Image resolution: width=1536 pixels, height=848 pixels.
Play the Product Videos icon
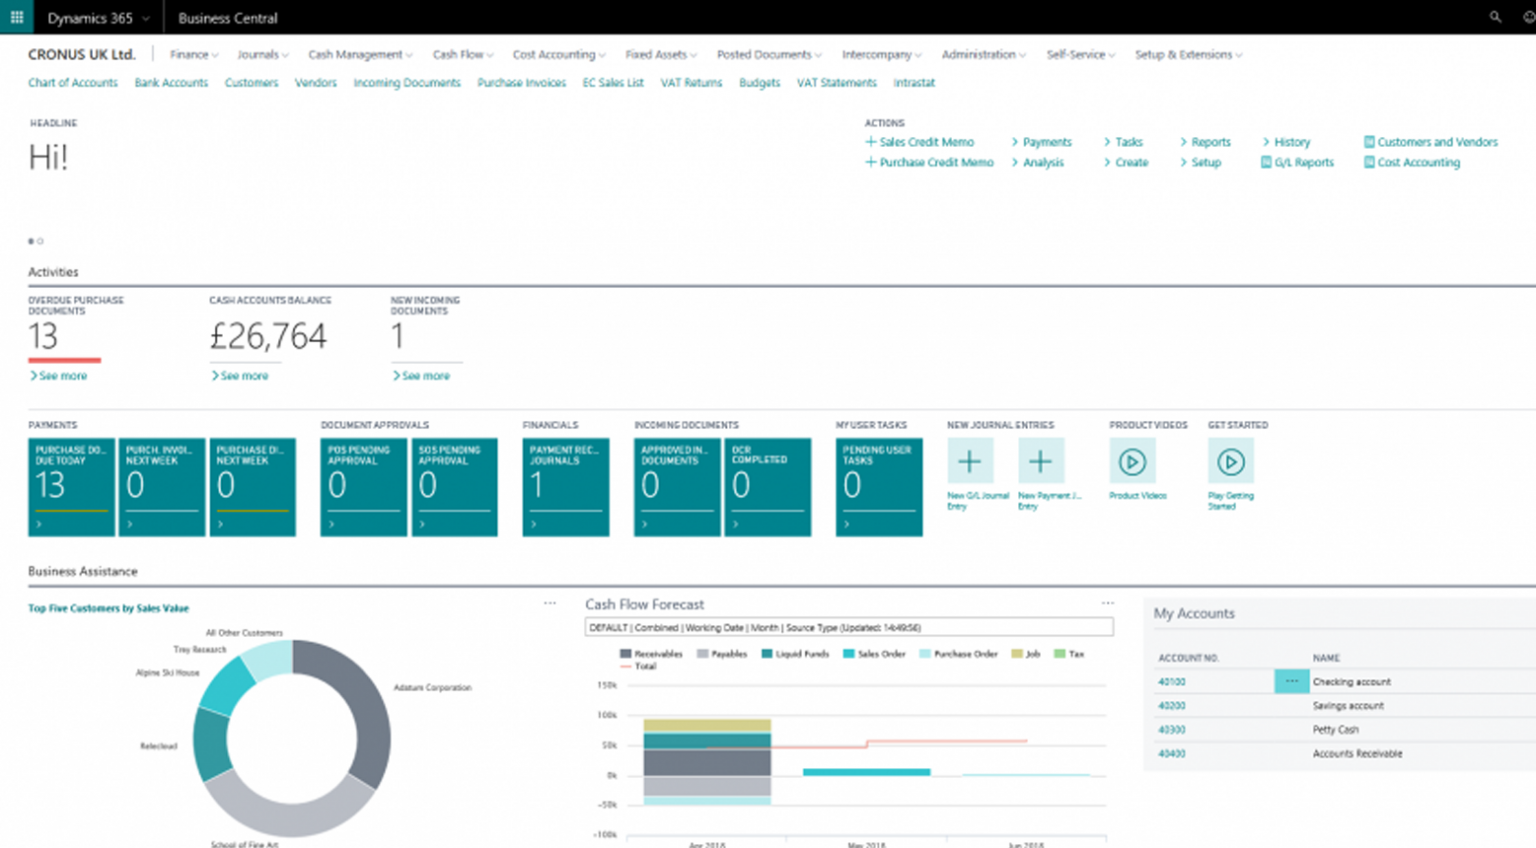point(1132,461)
